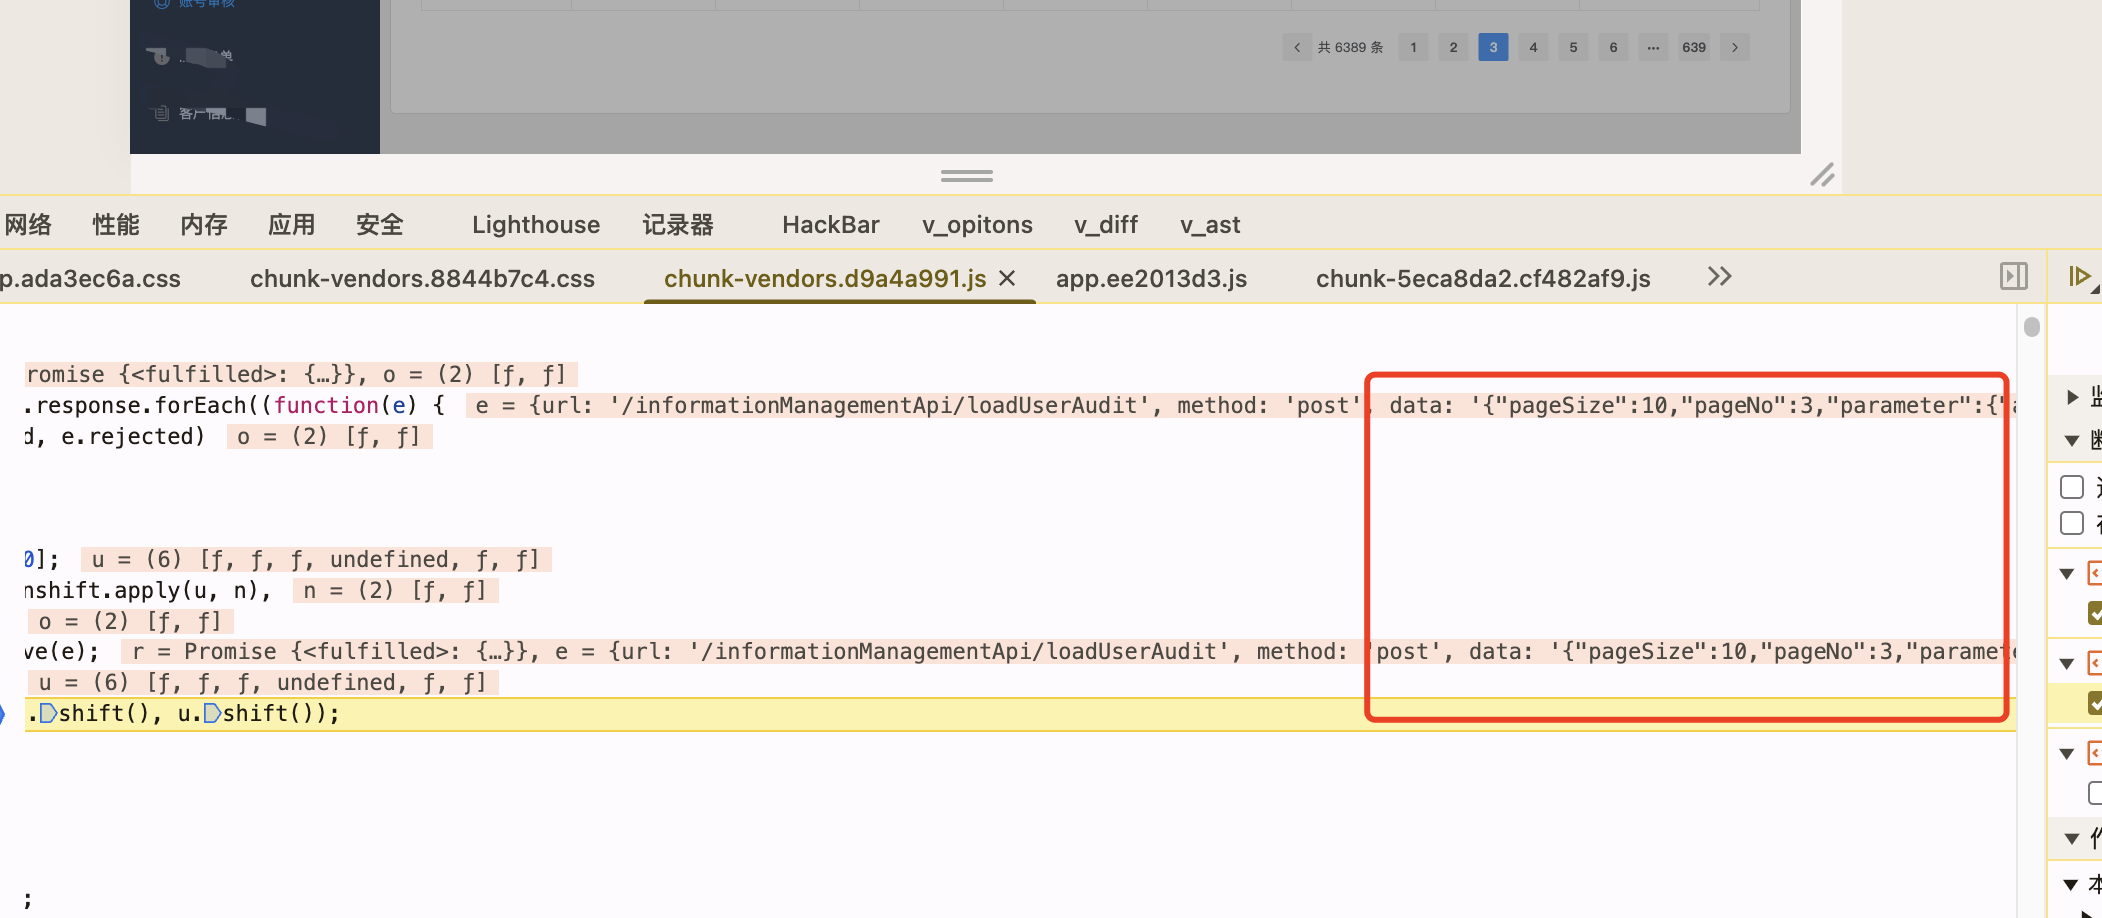This screenshot has height=918, width=2102.
Task: Collapse the second section in debugger sidebar
Action: point(2072,441)
